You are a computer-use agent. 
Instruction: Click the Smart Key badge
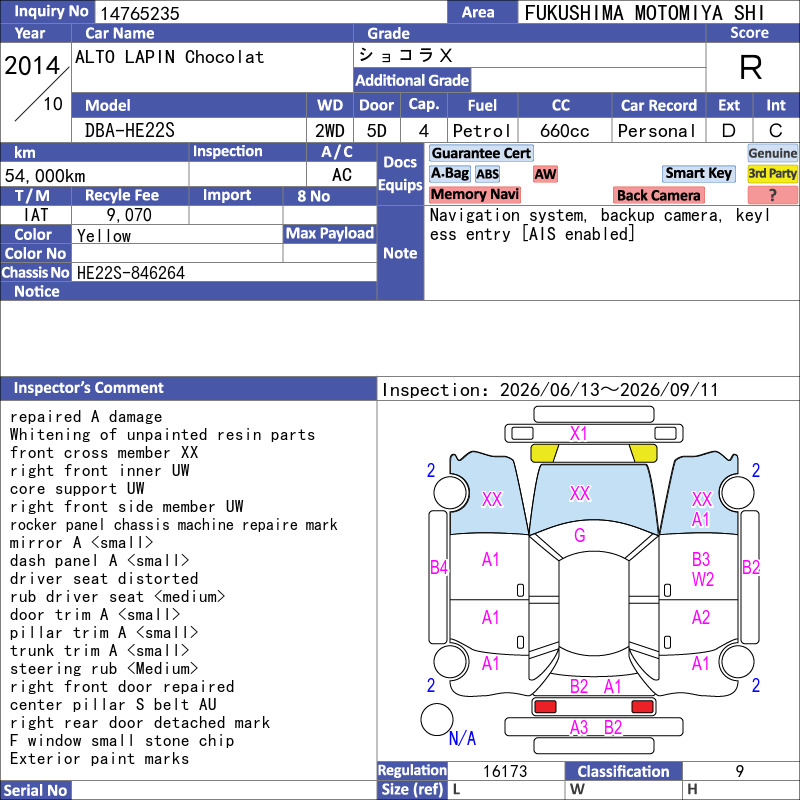click(x=698, y=173)
